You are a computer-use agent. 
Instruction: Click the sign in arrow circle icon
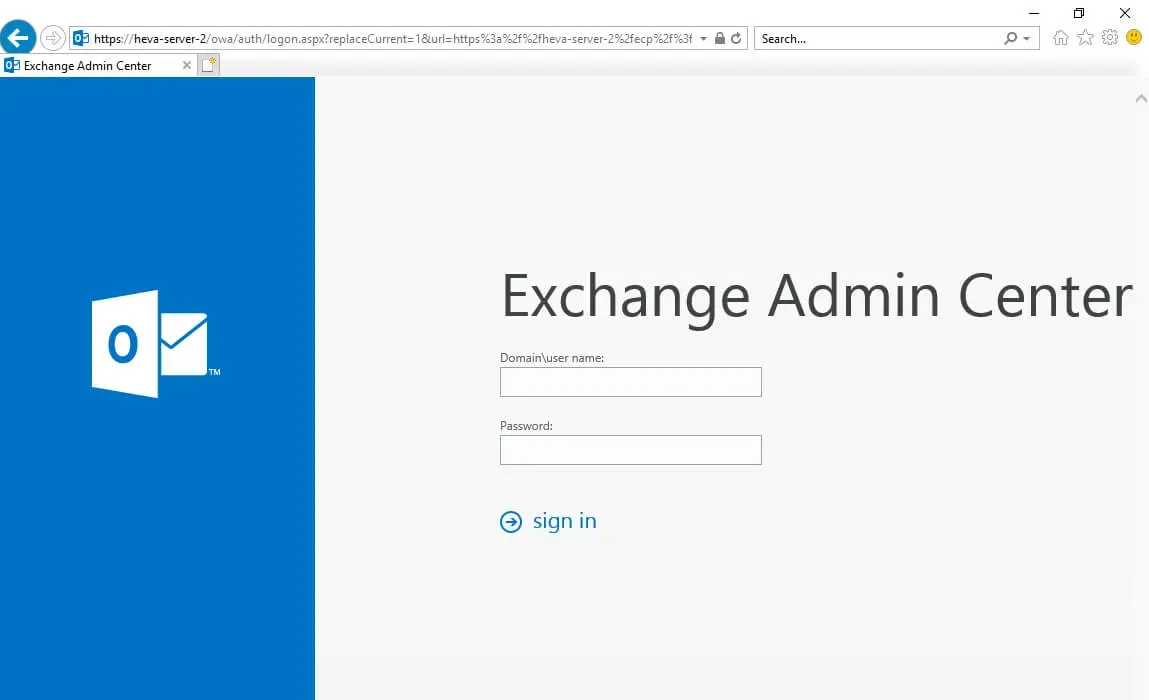(x=511, y=521)
